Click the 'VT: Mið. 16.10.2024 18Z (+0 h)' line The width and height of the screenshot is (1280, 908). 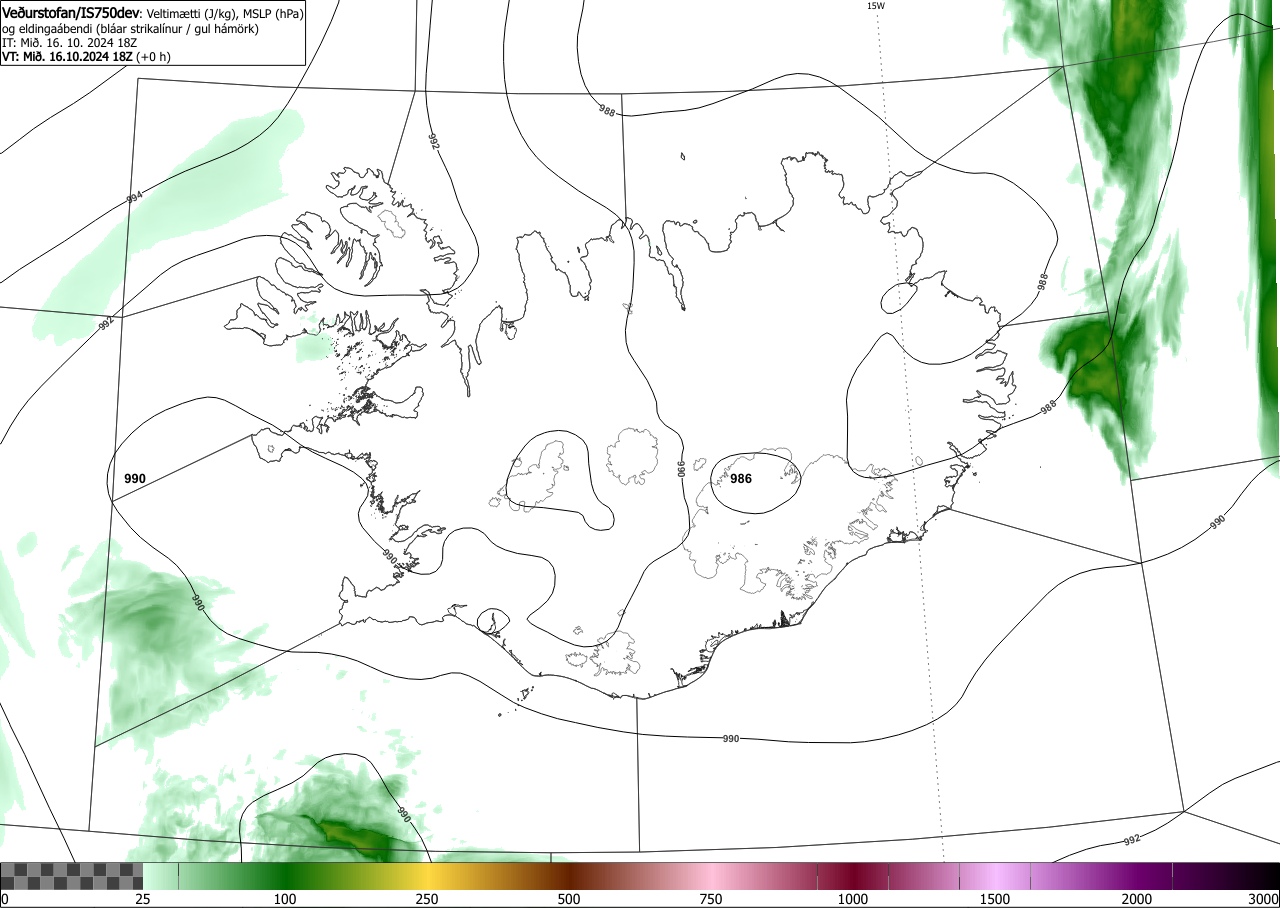(86, 57)
